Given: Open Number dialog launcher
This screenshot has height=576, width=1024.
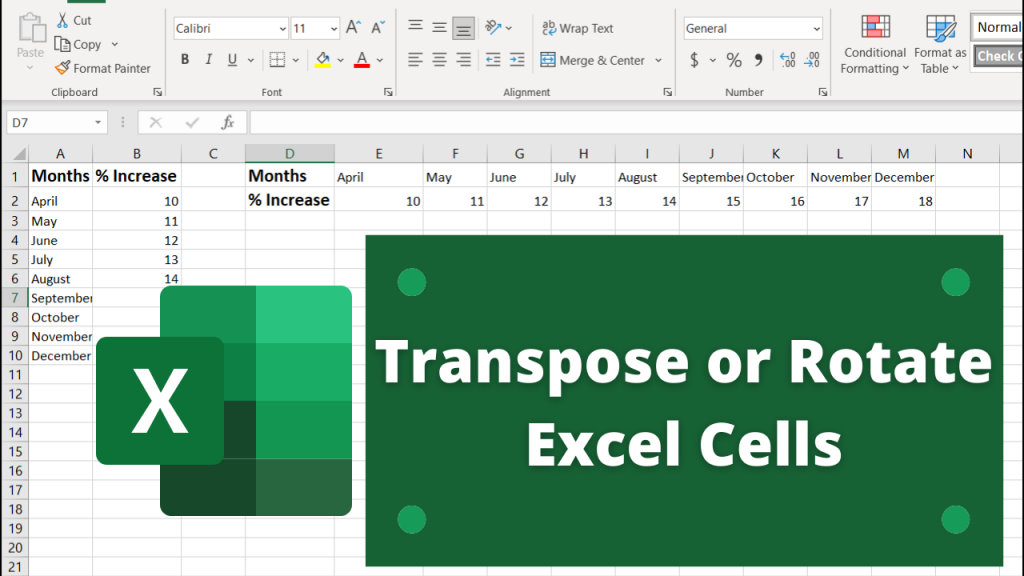Looking at the screenshot, I should pyautogui.click(x=823, y=92).
